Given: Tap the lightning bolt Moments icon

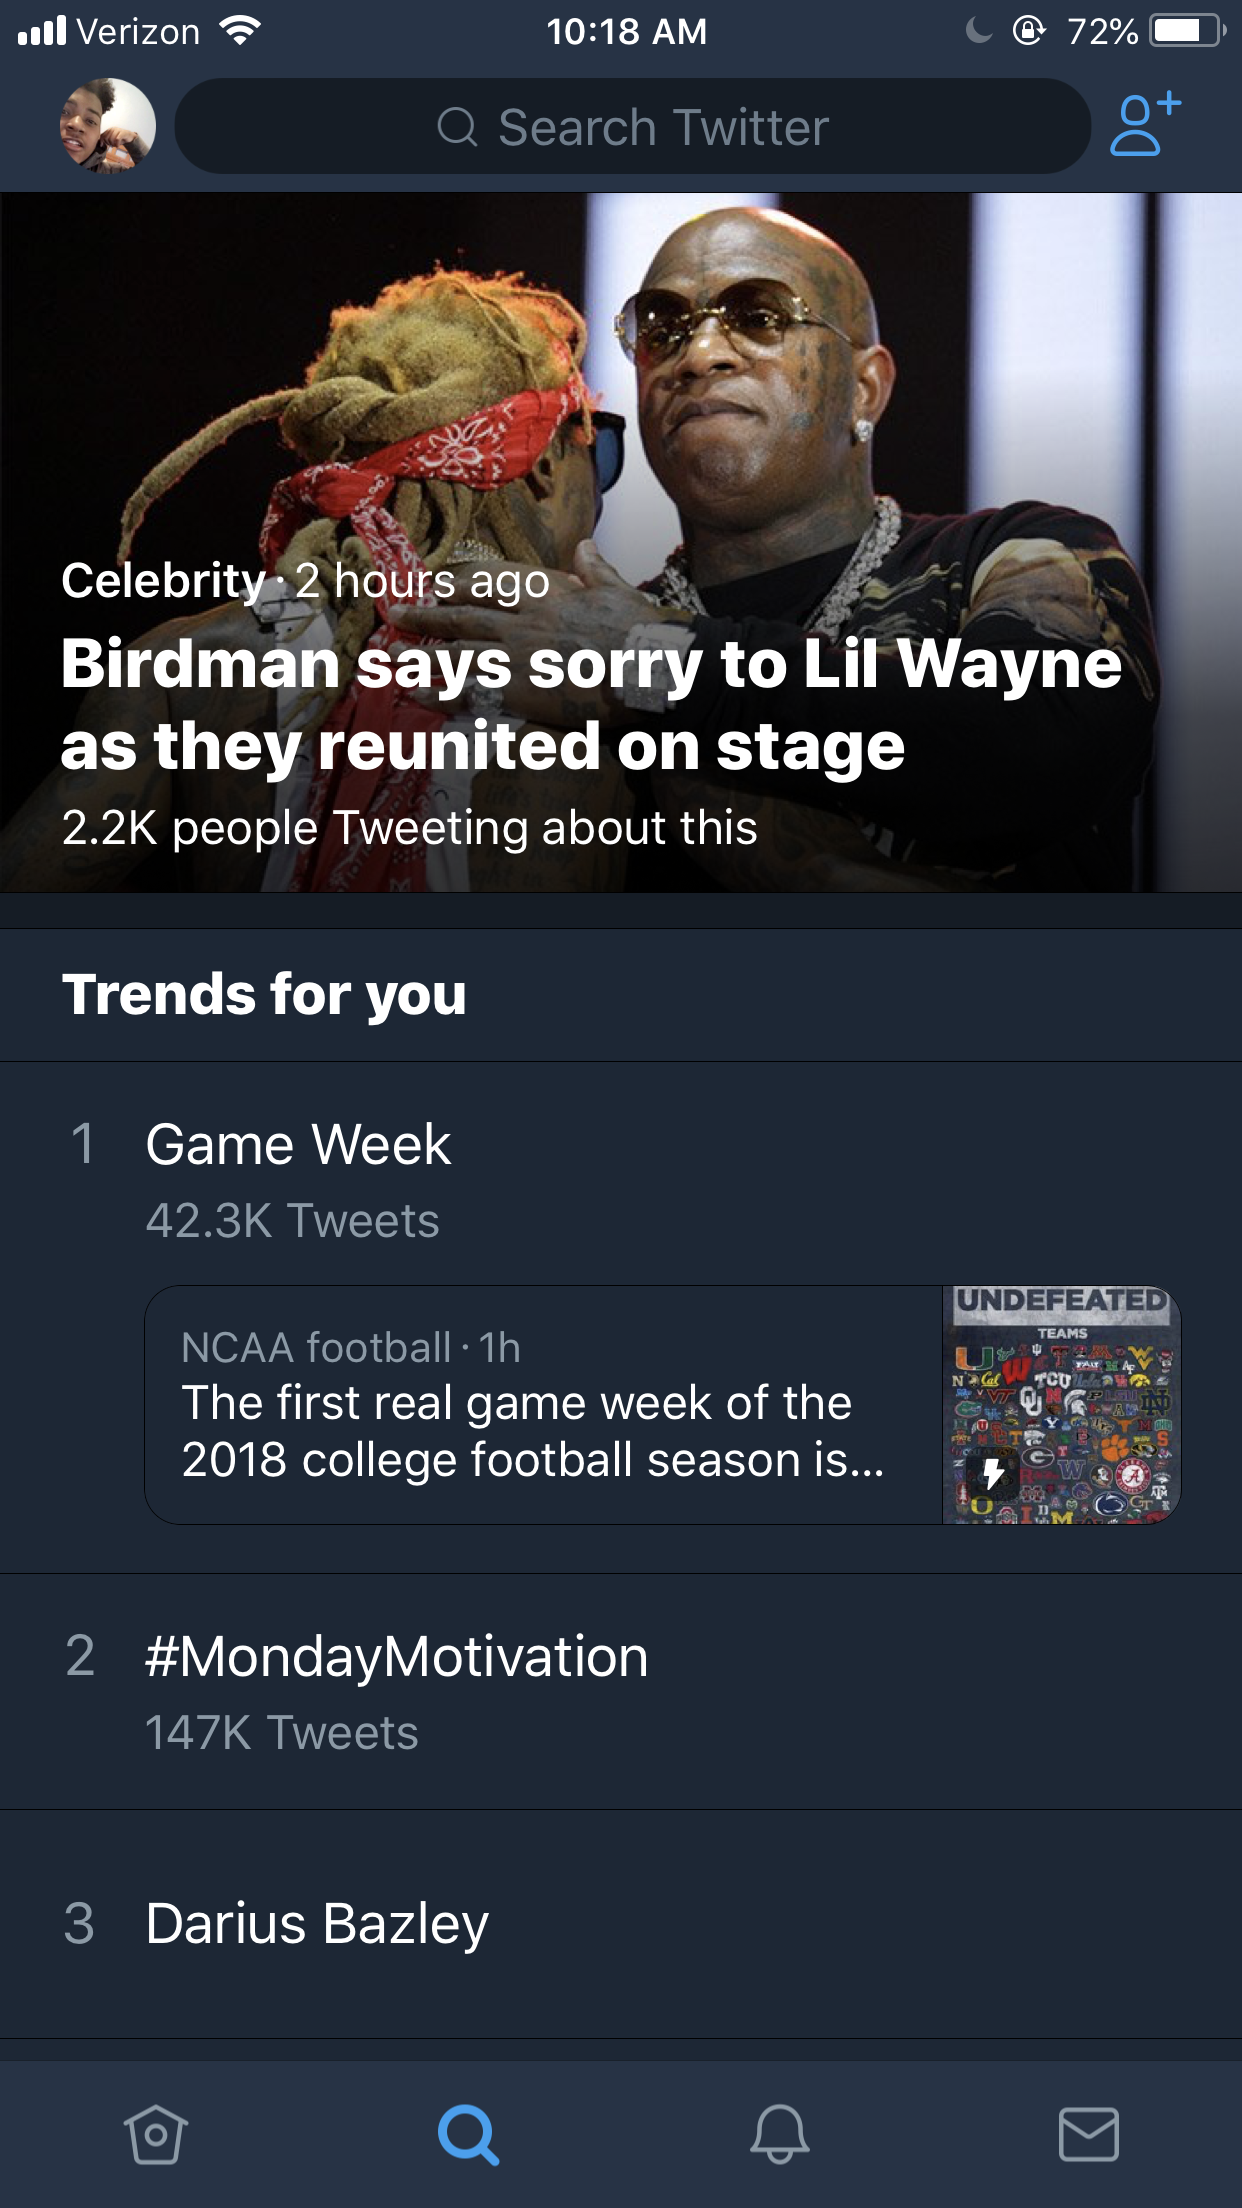Looking at the screenshot, I should 992,1473.
